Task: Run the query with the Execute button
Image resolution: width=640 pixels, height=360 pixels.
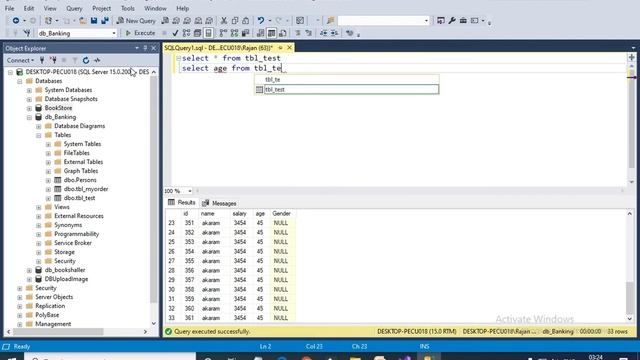Action: 140,33
